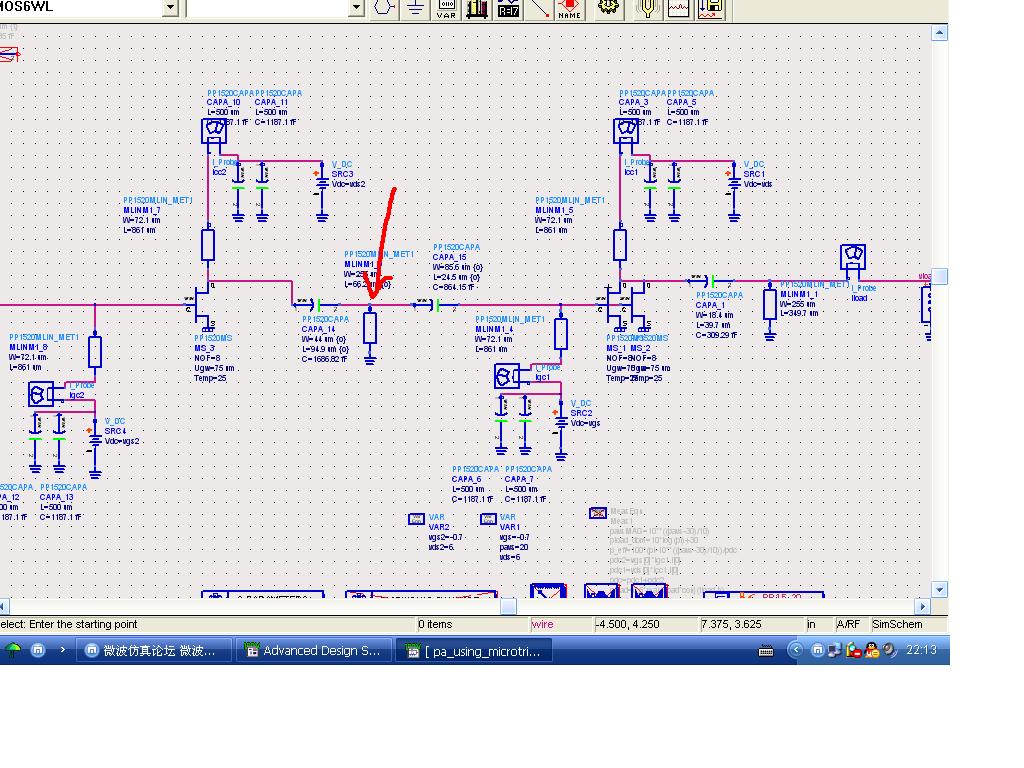Image resolution: width=1024 pixels, height=768 pixels.
Task: Expand hidden system tray icons arrow
Action: 795,650
